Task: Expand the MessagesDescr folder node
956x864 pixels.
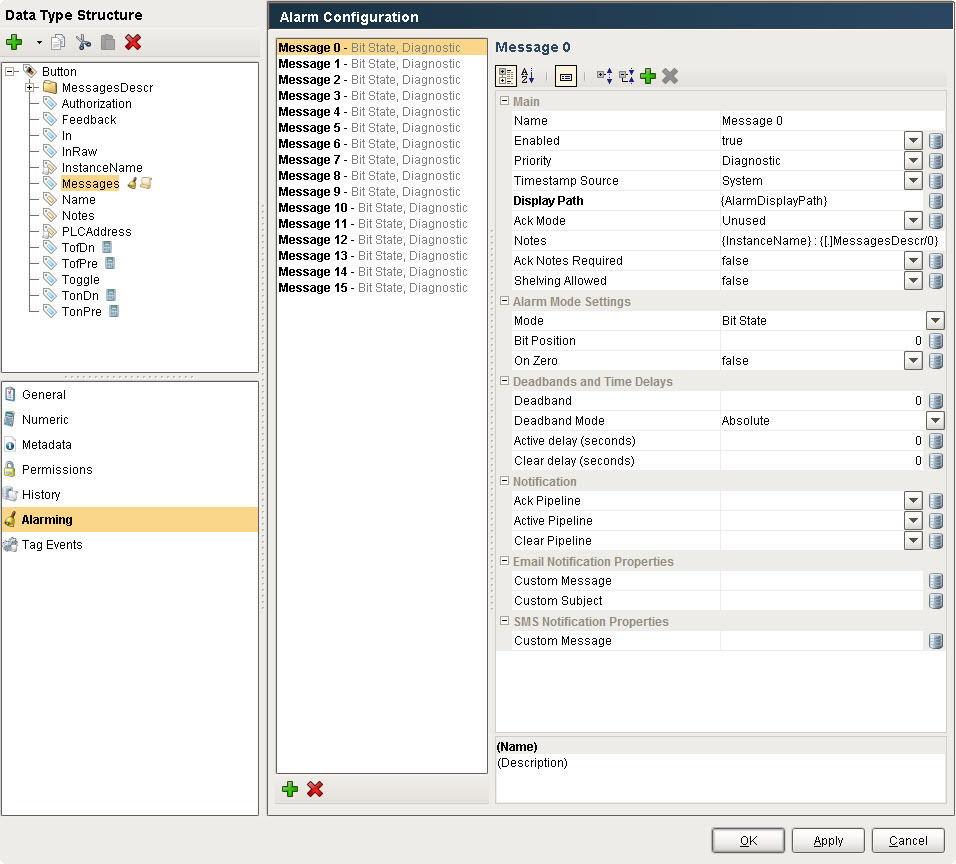Action: coord(31,88)
